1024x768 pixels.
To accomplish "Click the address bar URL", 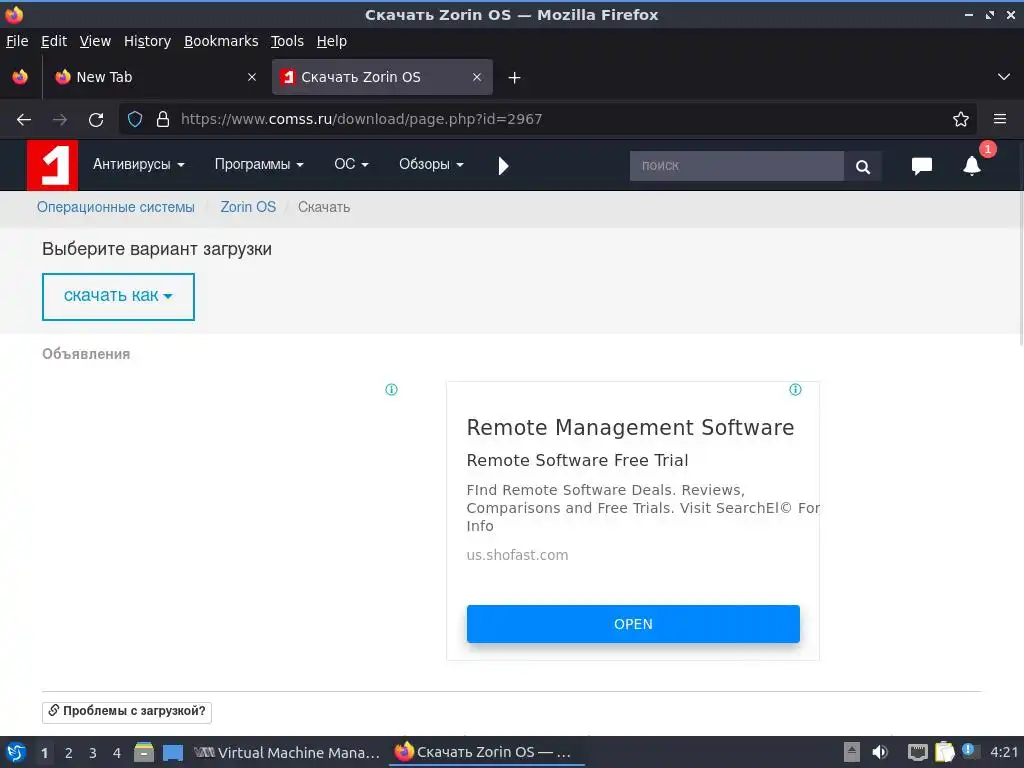I will pos(361,119).
